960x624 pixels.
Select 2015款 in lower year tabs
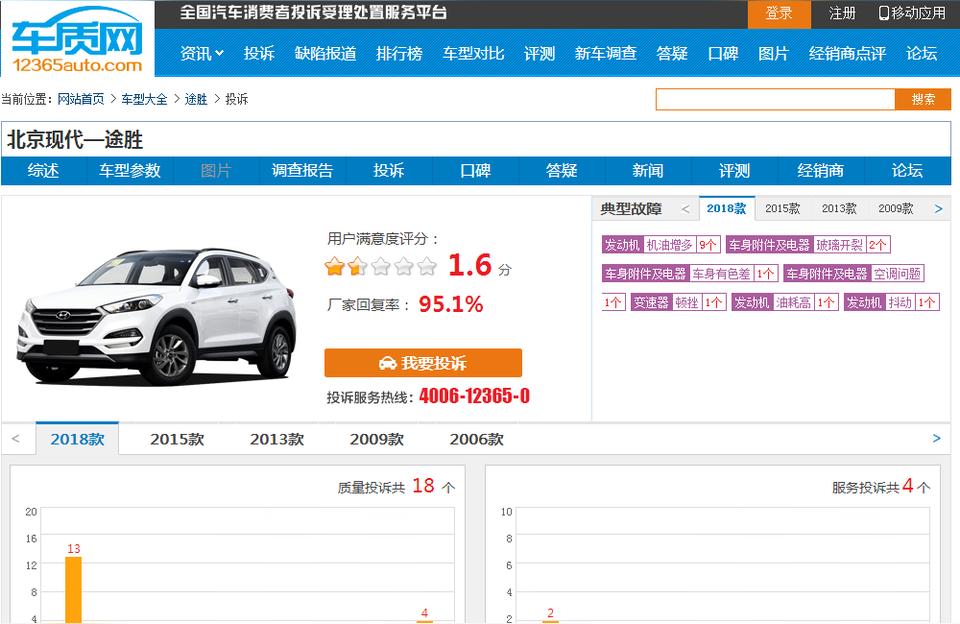177,439
